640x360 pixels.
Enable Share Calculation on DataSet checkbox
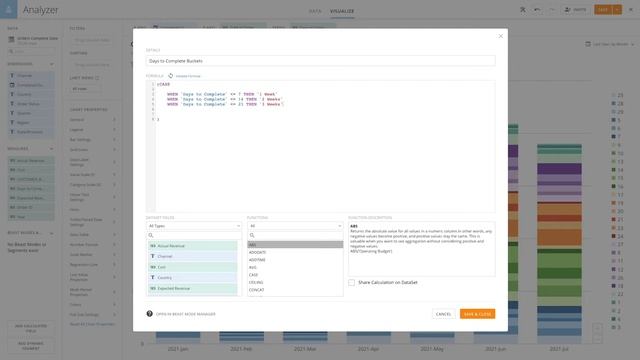[351, 282]
